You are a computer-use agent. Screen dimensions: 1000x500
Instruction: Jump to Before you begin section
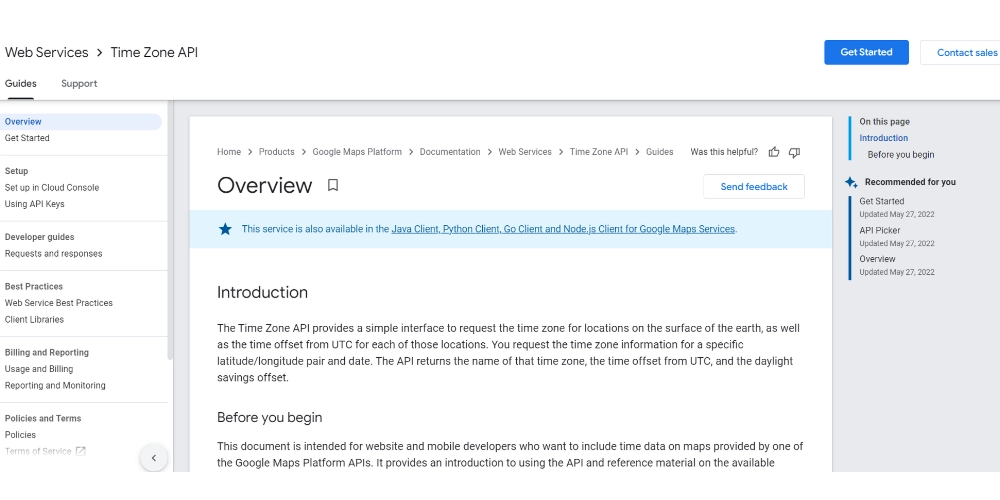pyautogui.click(x=900, y=155)
